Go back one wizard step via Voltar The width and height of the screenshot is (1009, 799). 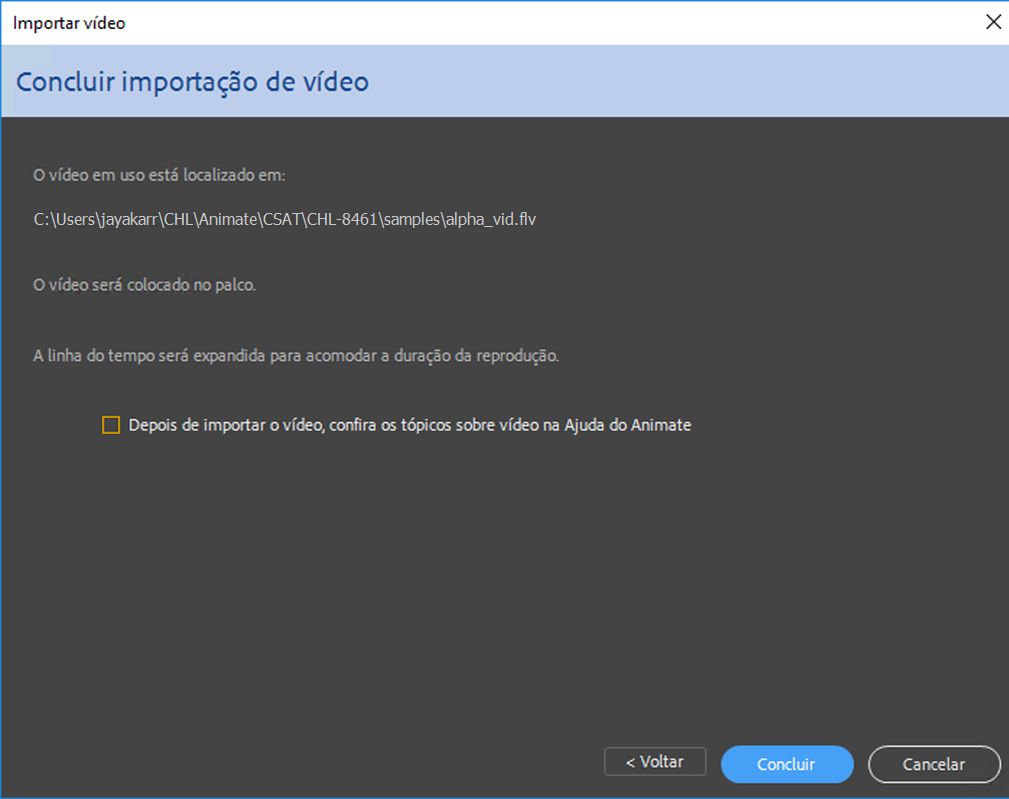coord(655,761)
